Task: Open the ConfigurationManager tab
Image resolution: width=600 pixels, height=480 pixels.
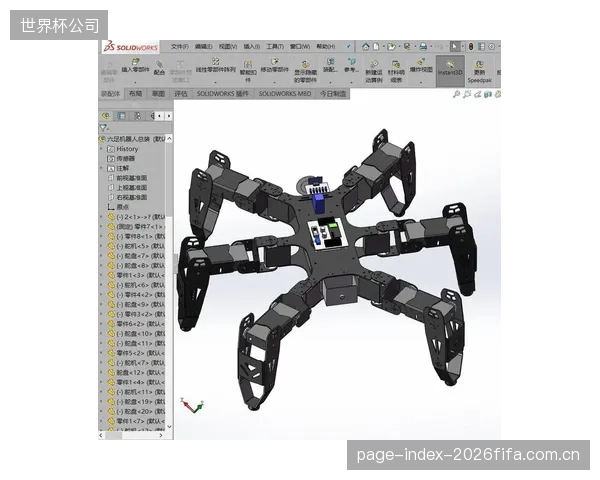Action: [x=137, y=116]
